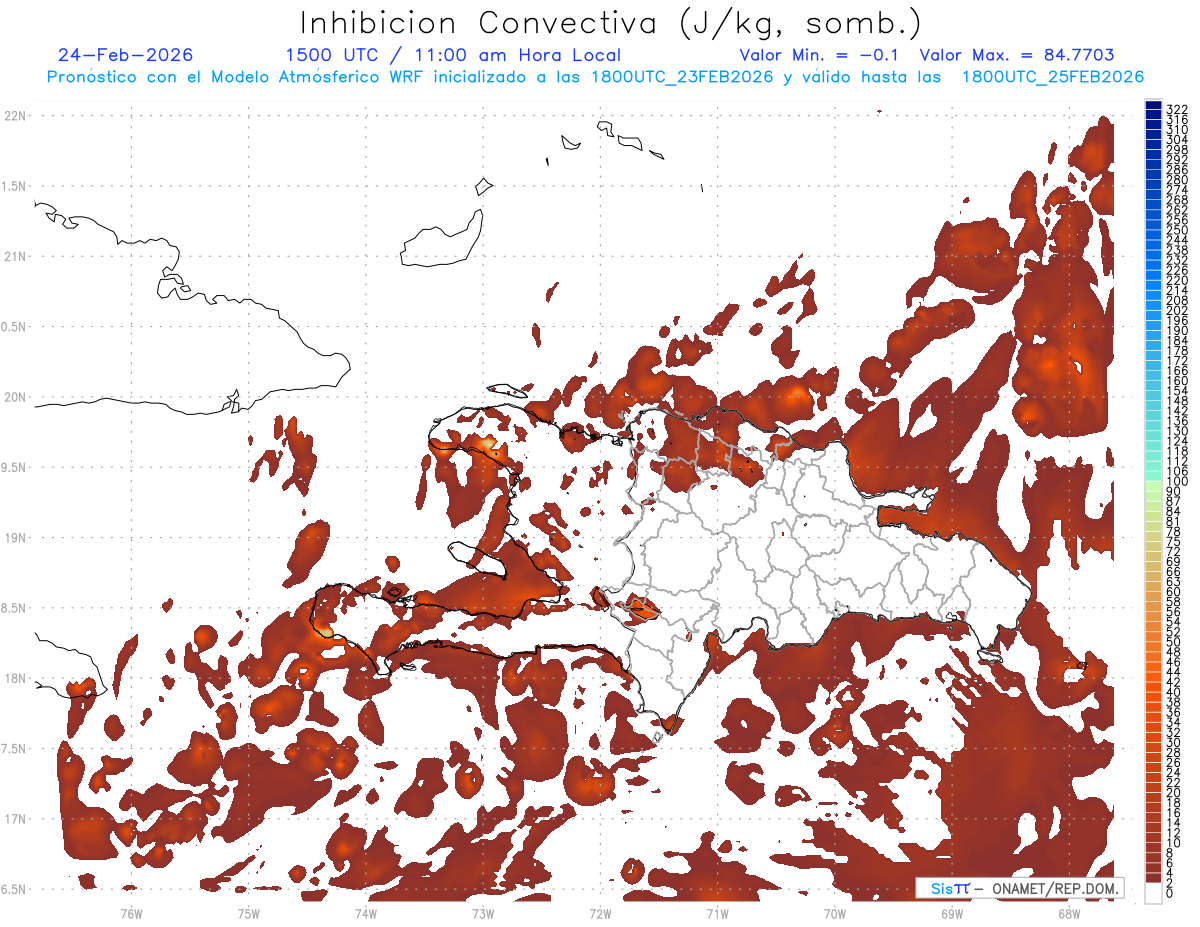Click the 72W longitude label
The image size is (1200, 927).
coord(600,913)
